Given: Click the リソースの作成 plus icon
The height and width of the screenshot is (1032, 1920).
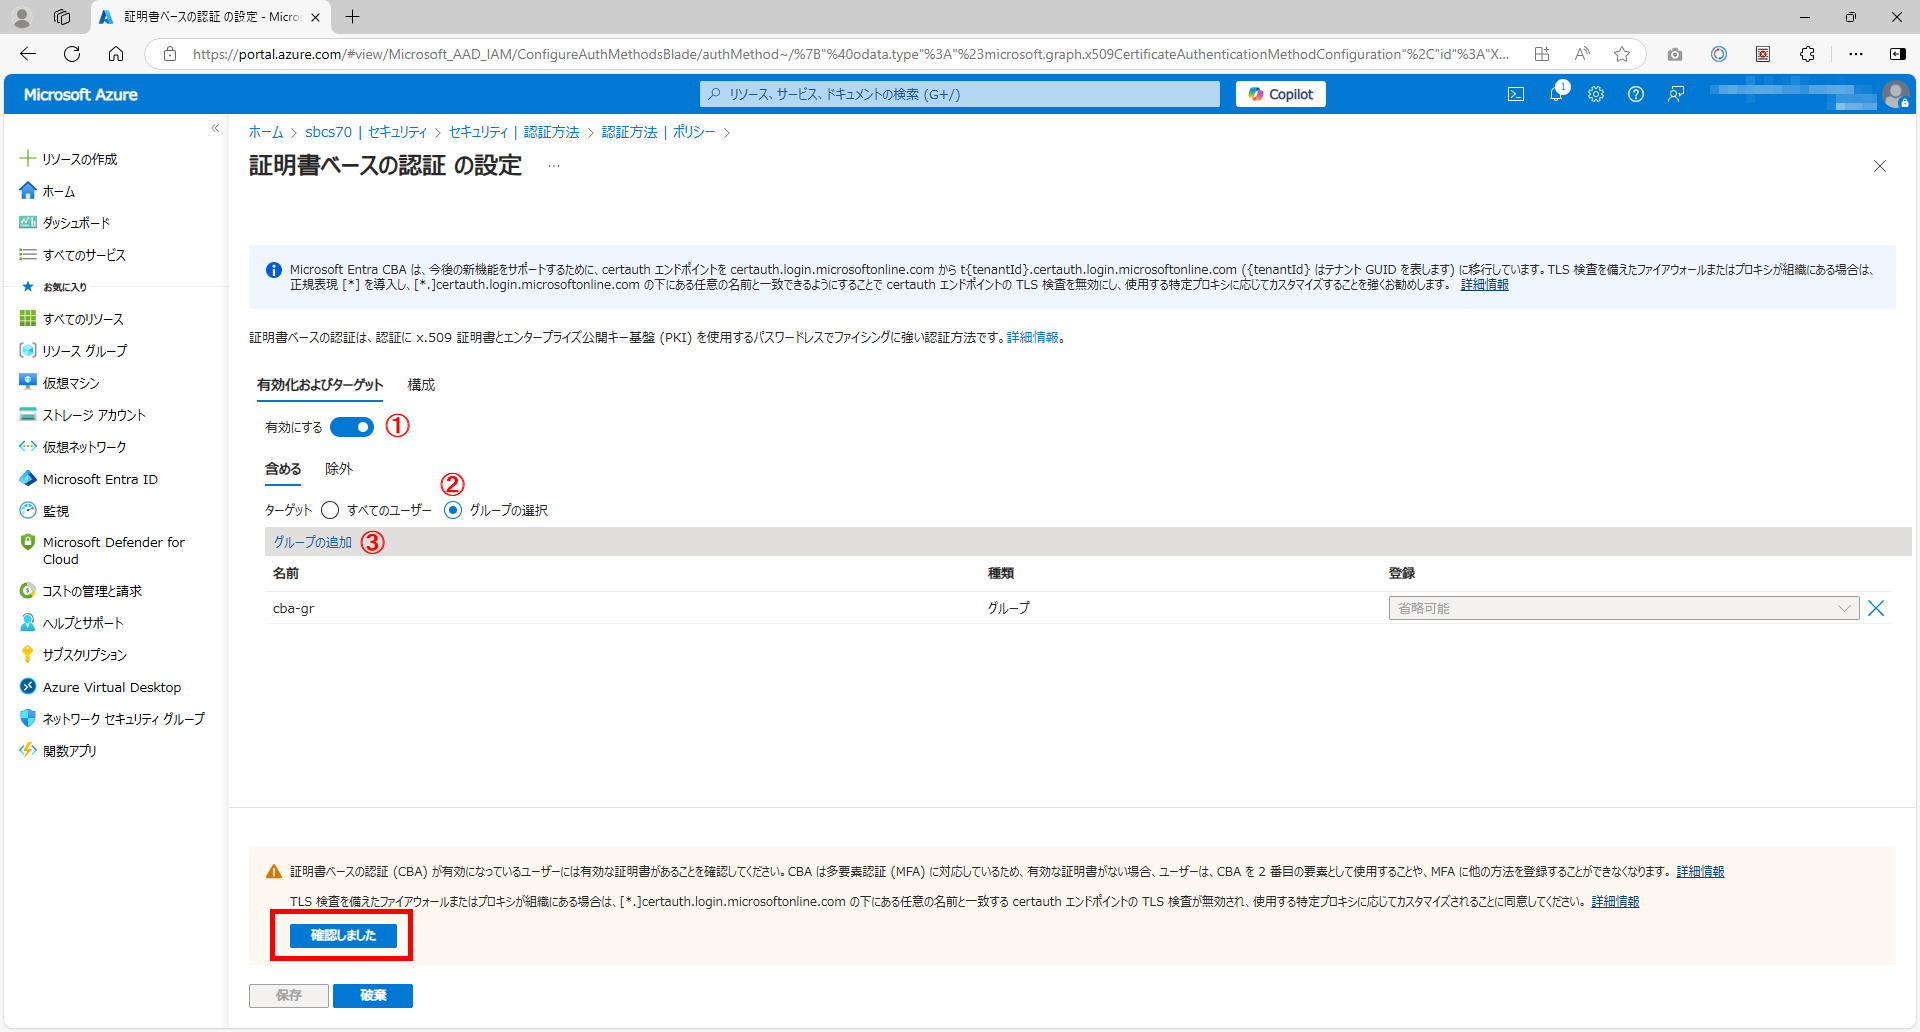Looking at the screenshot, I should (x=28, y=158).
